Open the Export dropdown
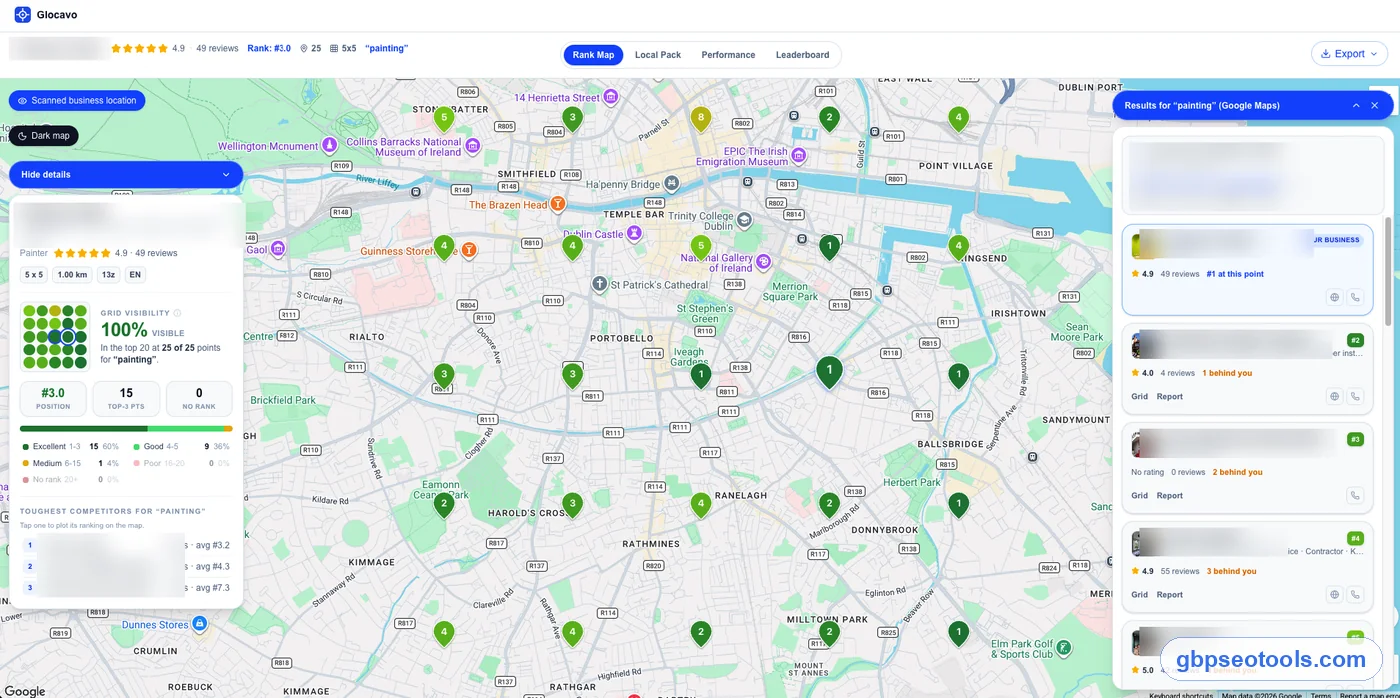Screen dimensions: 1400x698 tap(1349, 54)
